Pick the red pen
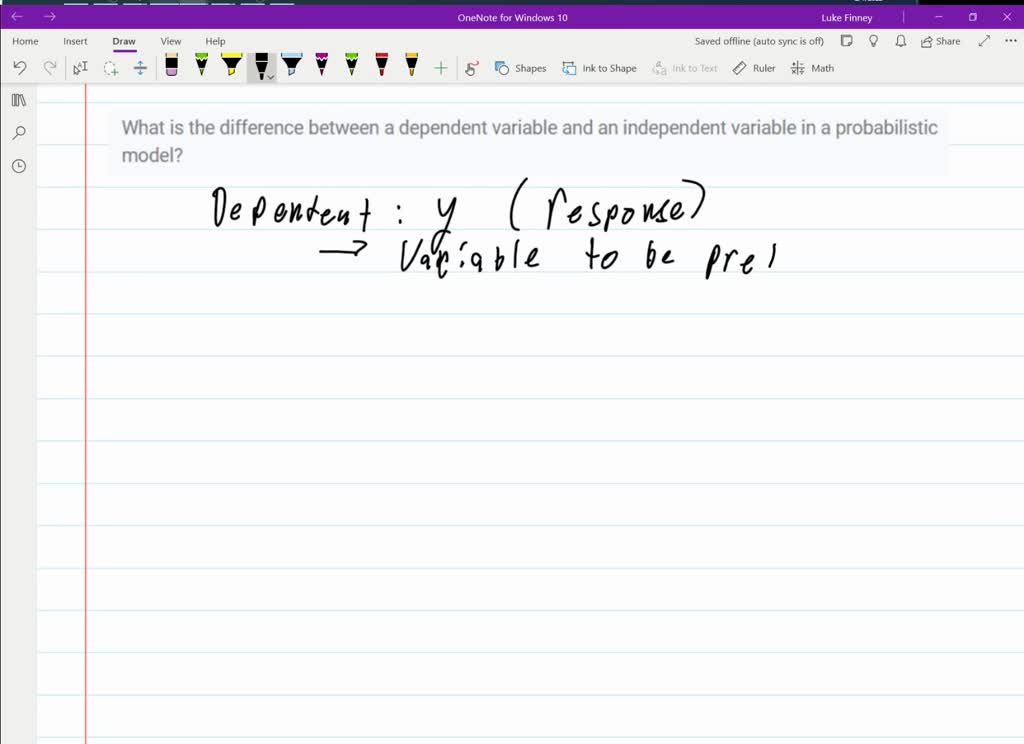The width and height of the screenshot is (1024, 744). pos(381,66)
